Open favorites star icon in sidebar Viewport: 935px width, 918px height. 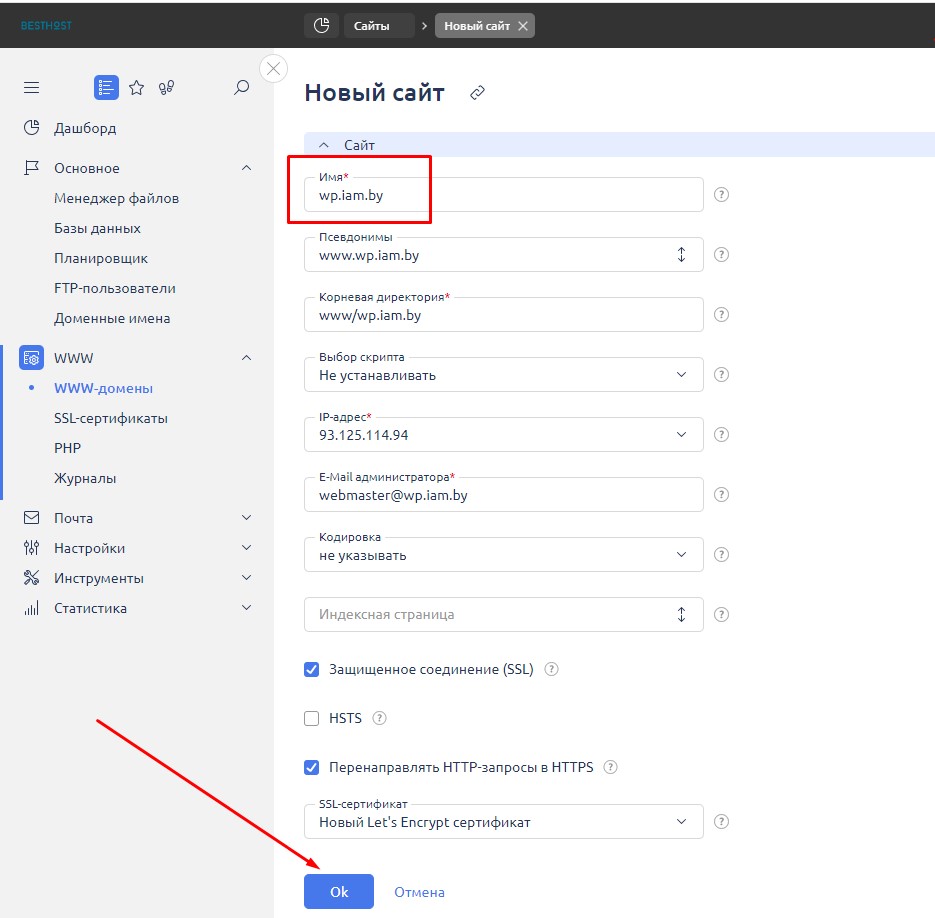tap(137, 88)
